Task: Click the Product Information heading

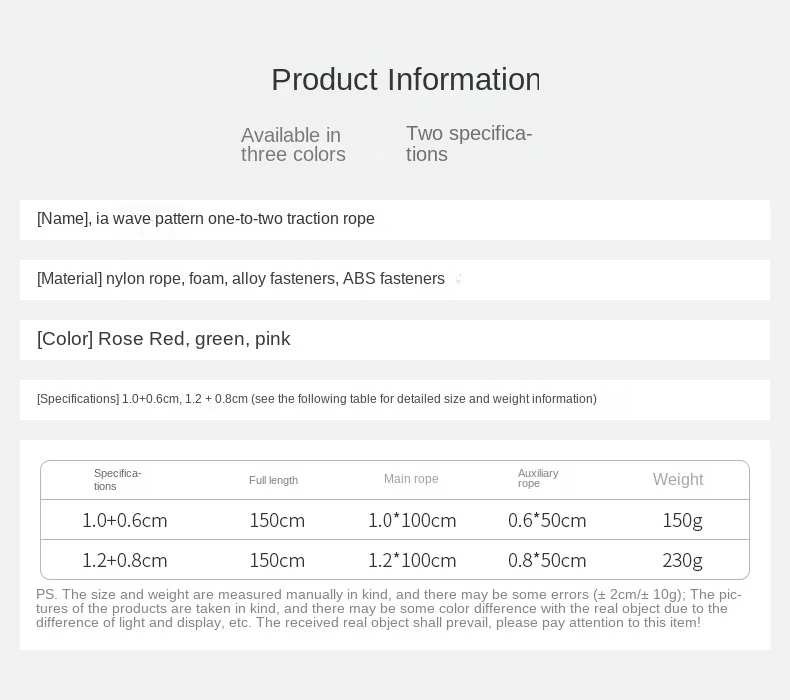Action: click(x=404, y=80)
